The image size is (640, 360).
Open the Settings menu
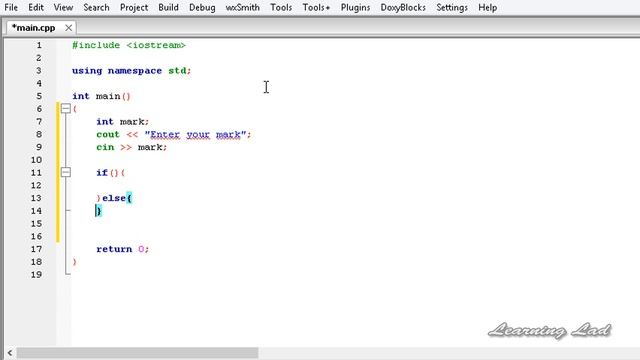coord(452,7)
